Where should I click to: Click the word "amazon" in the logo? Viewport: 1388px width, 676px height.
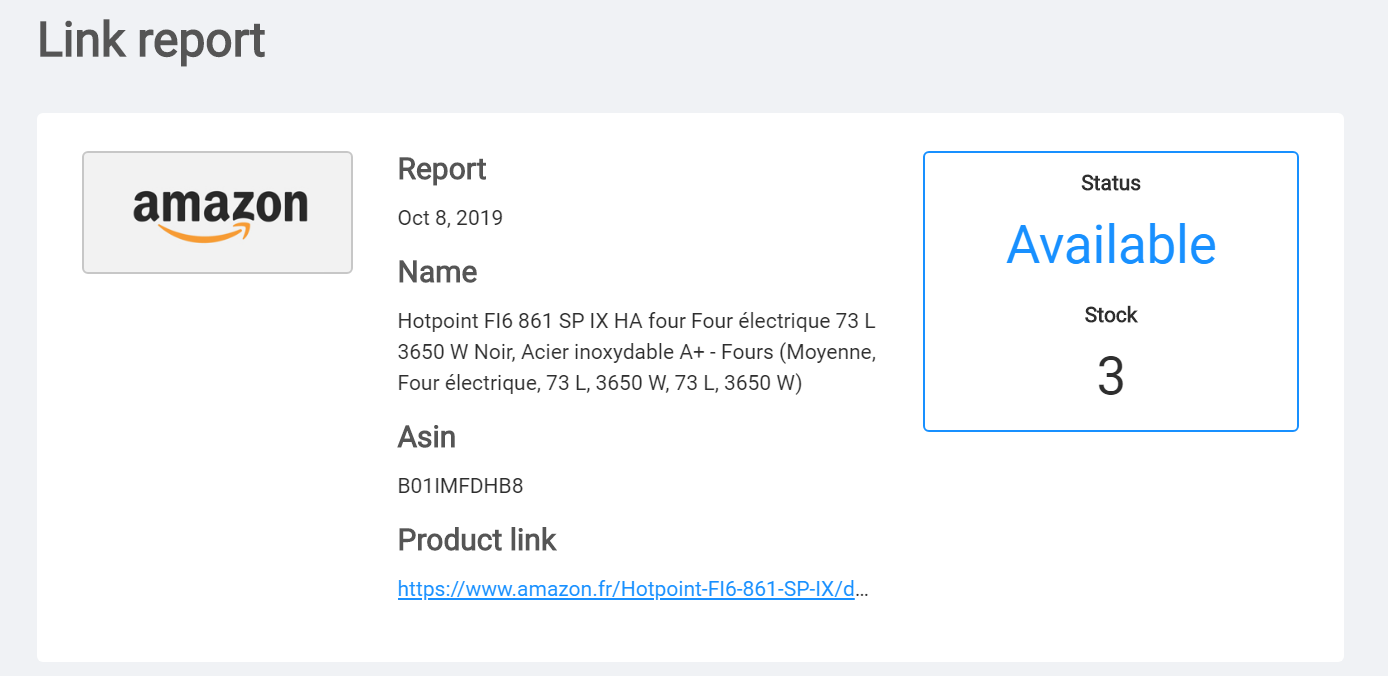point(219,204)
